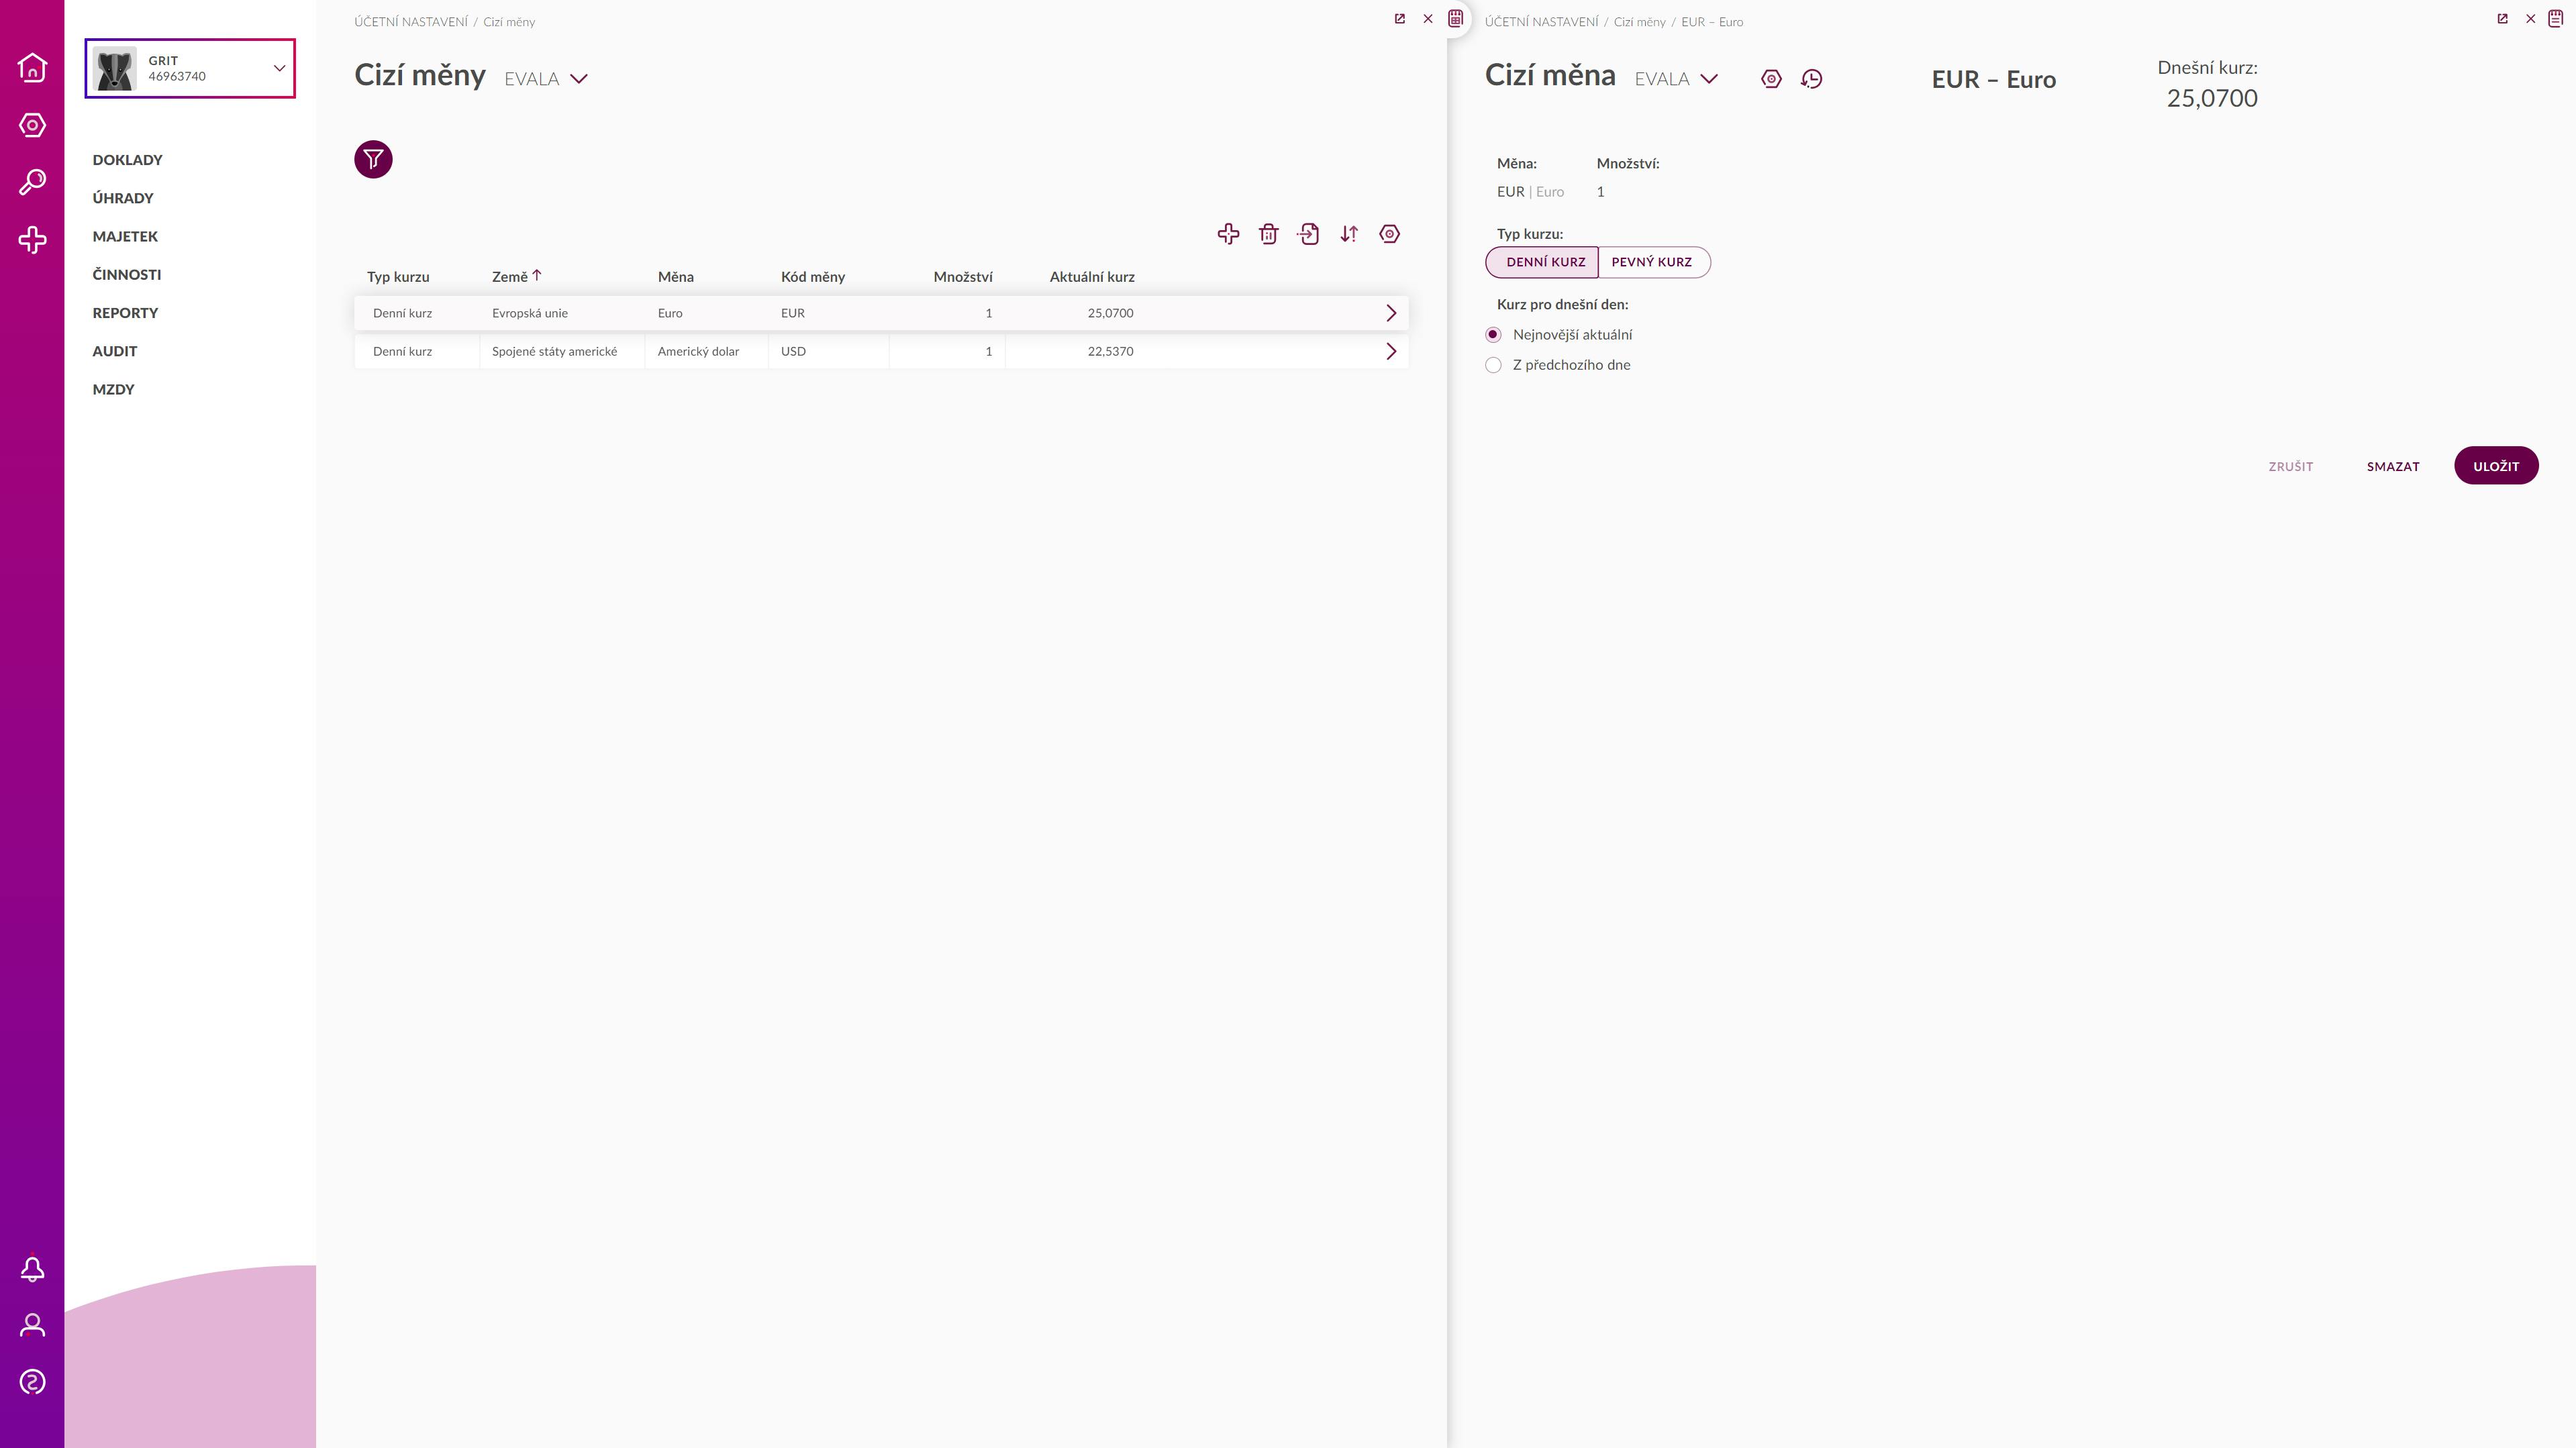Close the EUR – Euro detail panel
This screenshot has height=1448, width=2576.
pyautogui.click(x=2531, y=19)
